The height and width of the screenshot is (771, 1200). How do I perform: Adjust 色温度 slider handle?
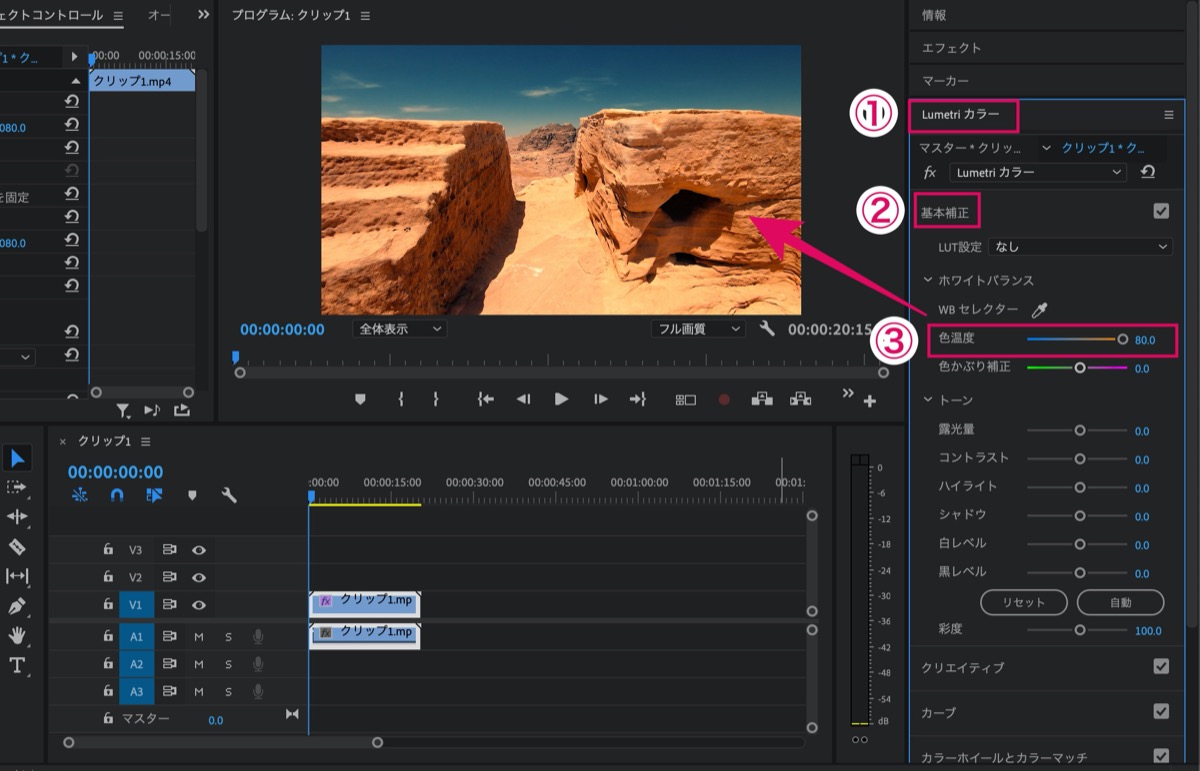1123,339
